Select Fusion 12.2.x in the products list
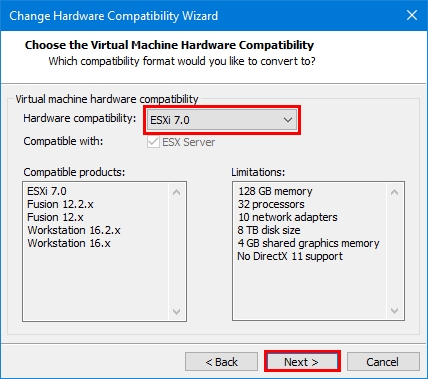428x379 pixels. point(60,204)
